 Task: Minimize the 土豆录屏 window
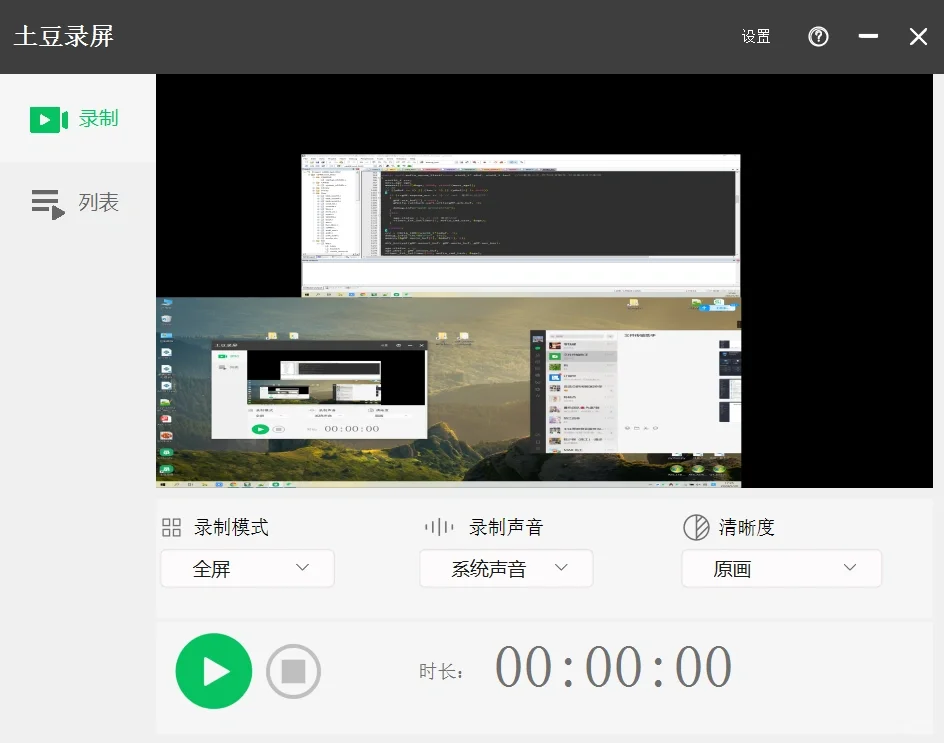(x=868, y=37)
